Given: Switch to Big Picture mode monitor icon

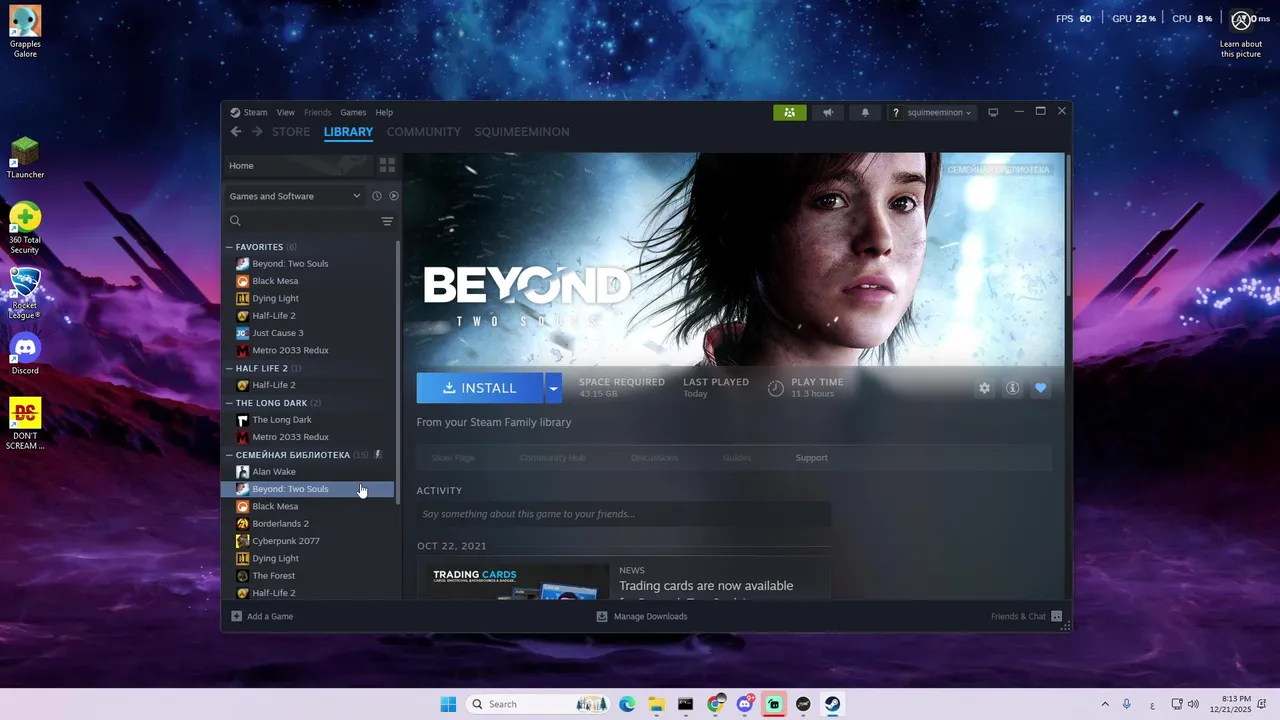Looking at the screenshot, I should pyautogui.click(x=993, y=112).
